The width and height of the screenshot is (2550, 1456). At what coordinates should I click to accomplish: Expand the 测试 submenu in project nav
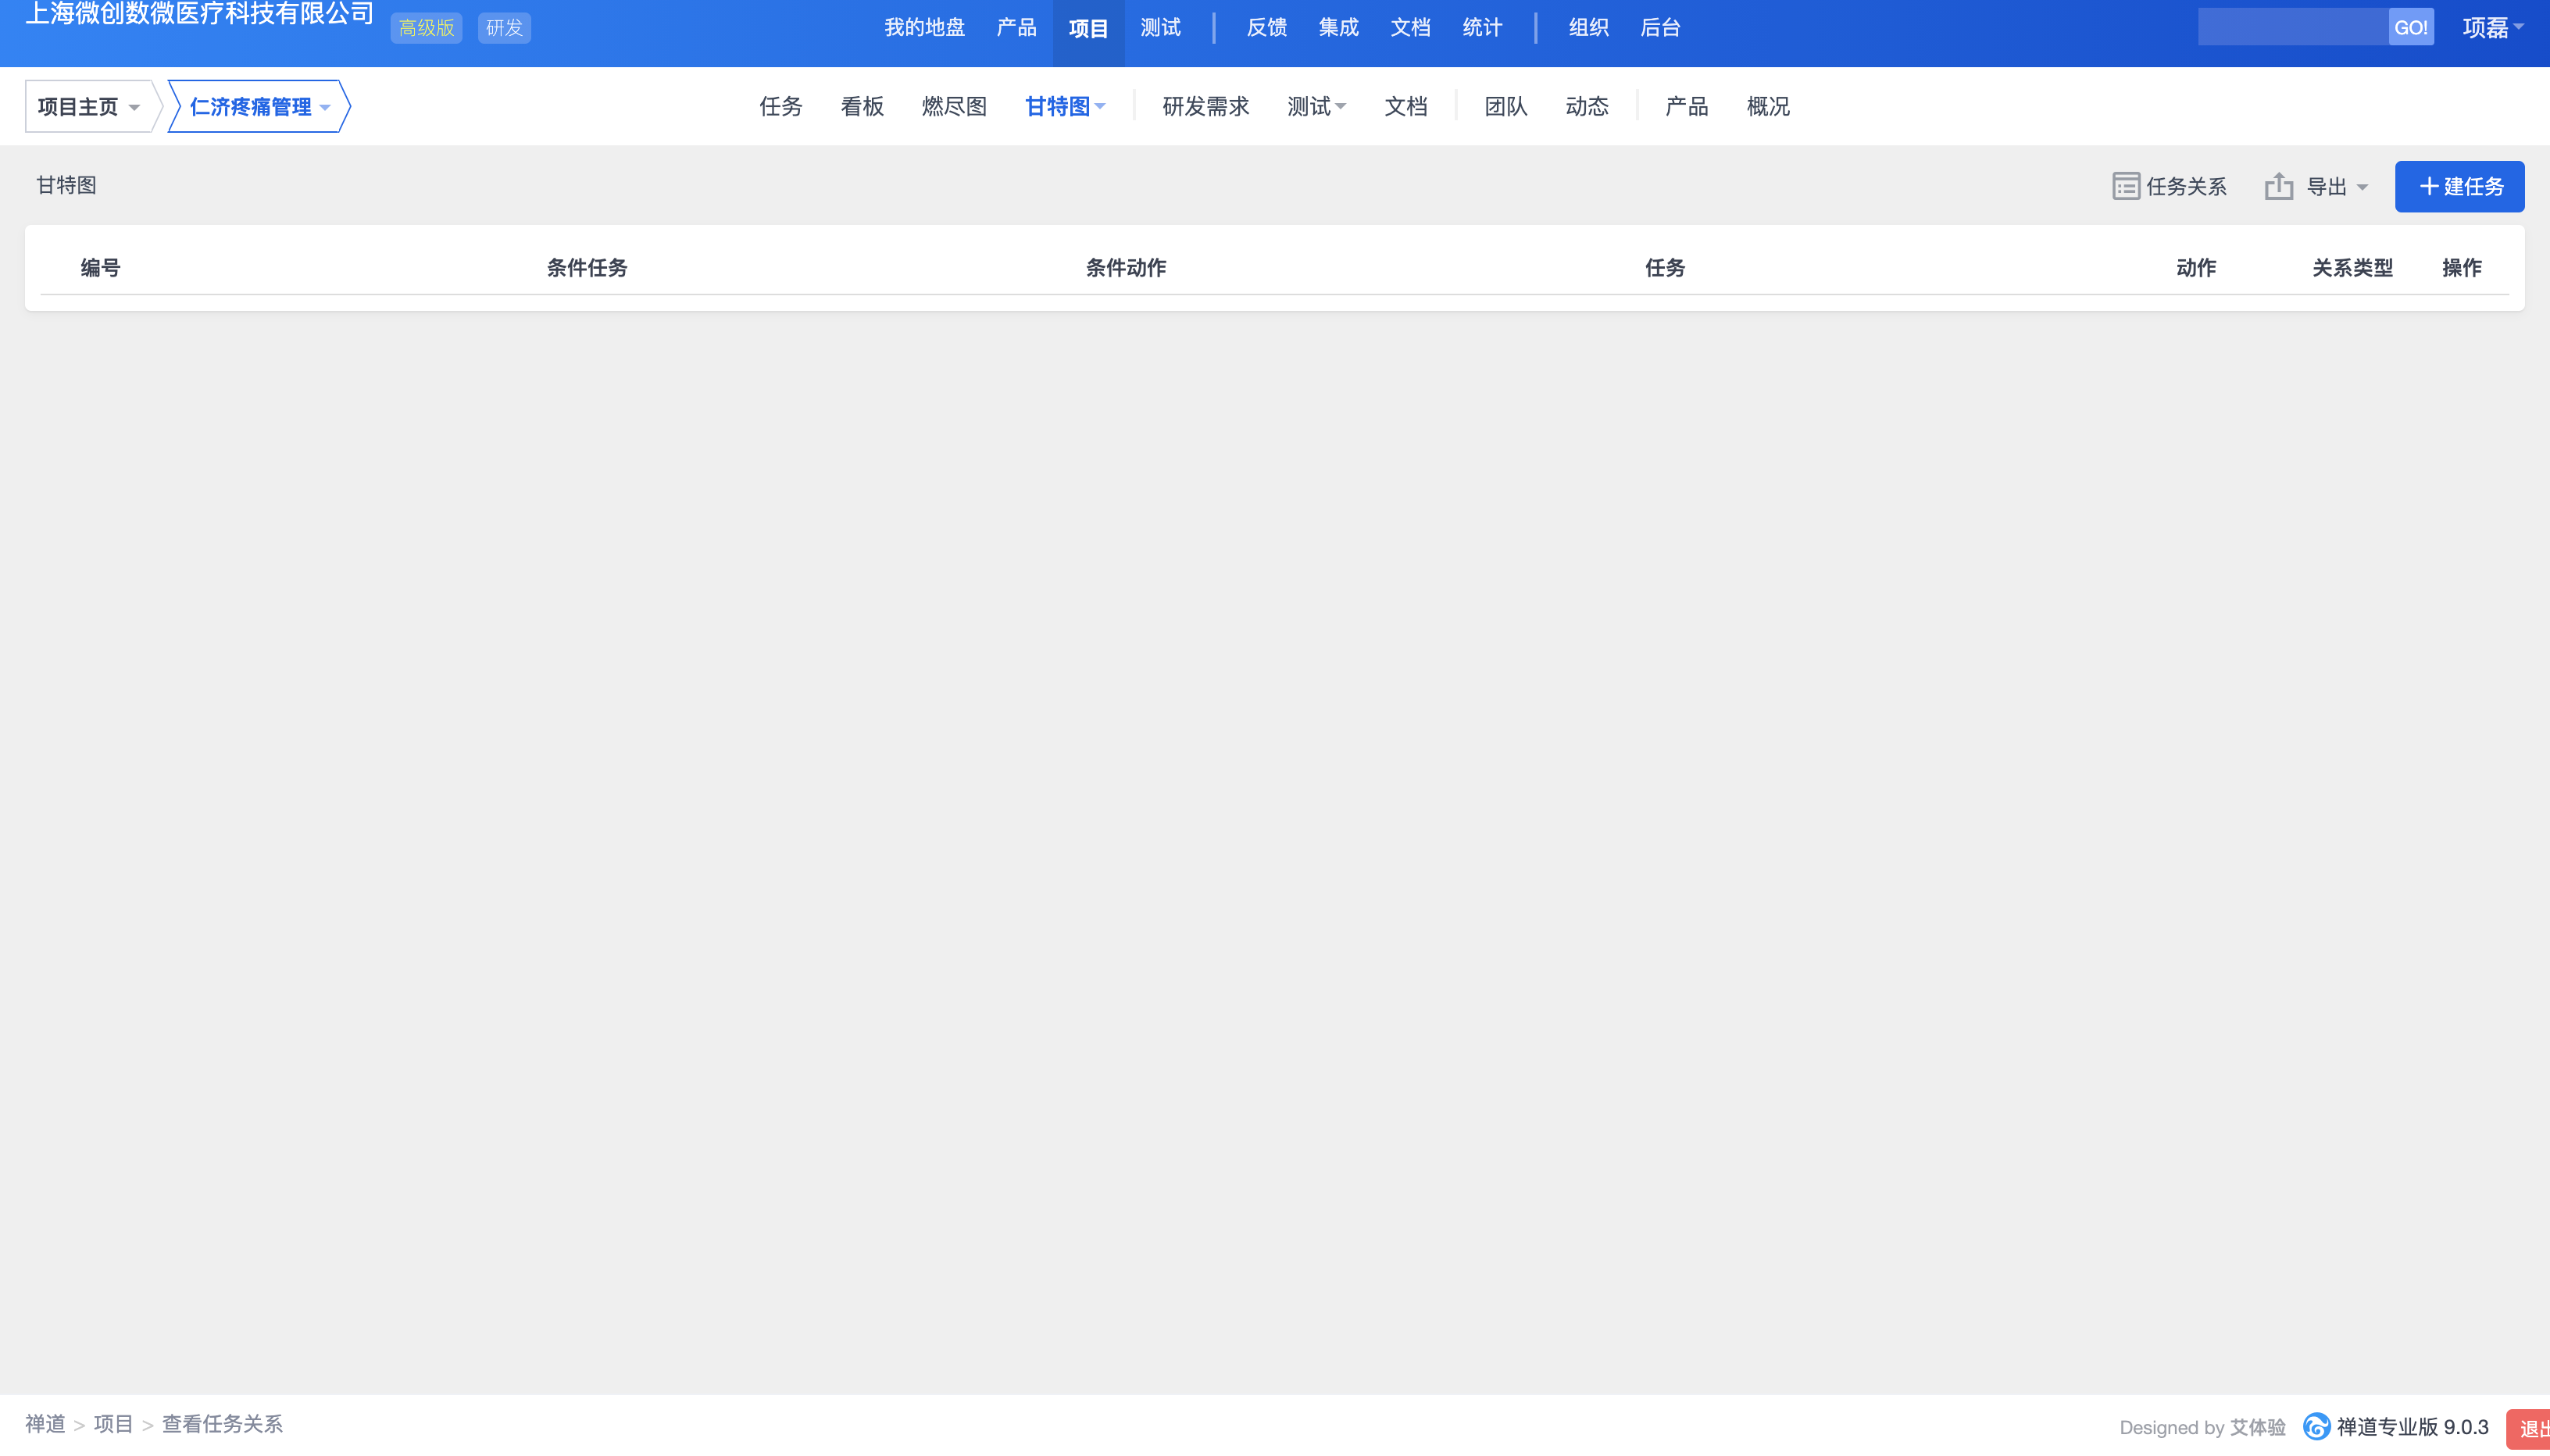coord(1316,106)
